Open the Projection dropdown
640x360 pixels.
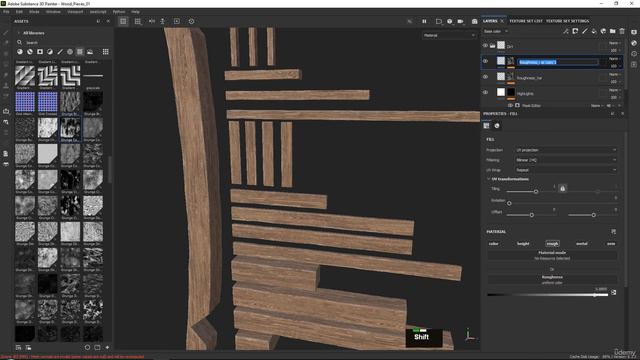coord(566,150)
